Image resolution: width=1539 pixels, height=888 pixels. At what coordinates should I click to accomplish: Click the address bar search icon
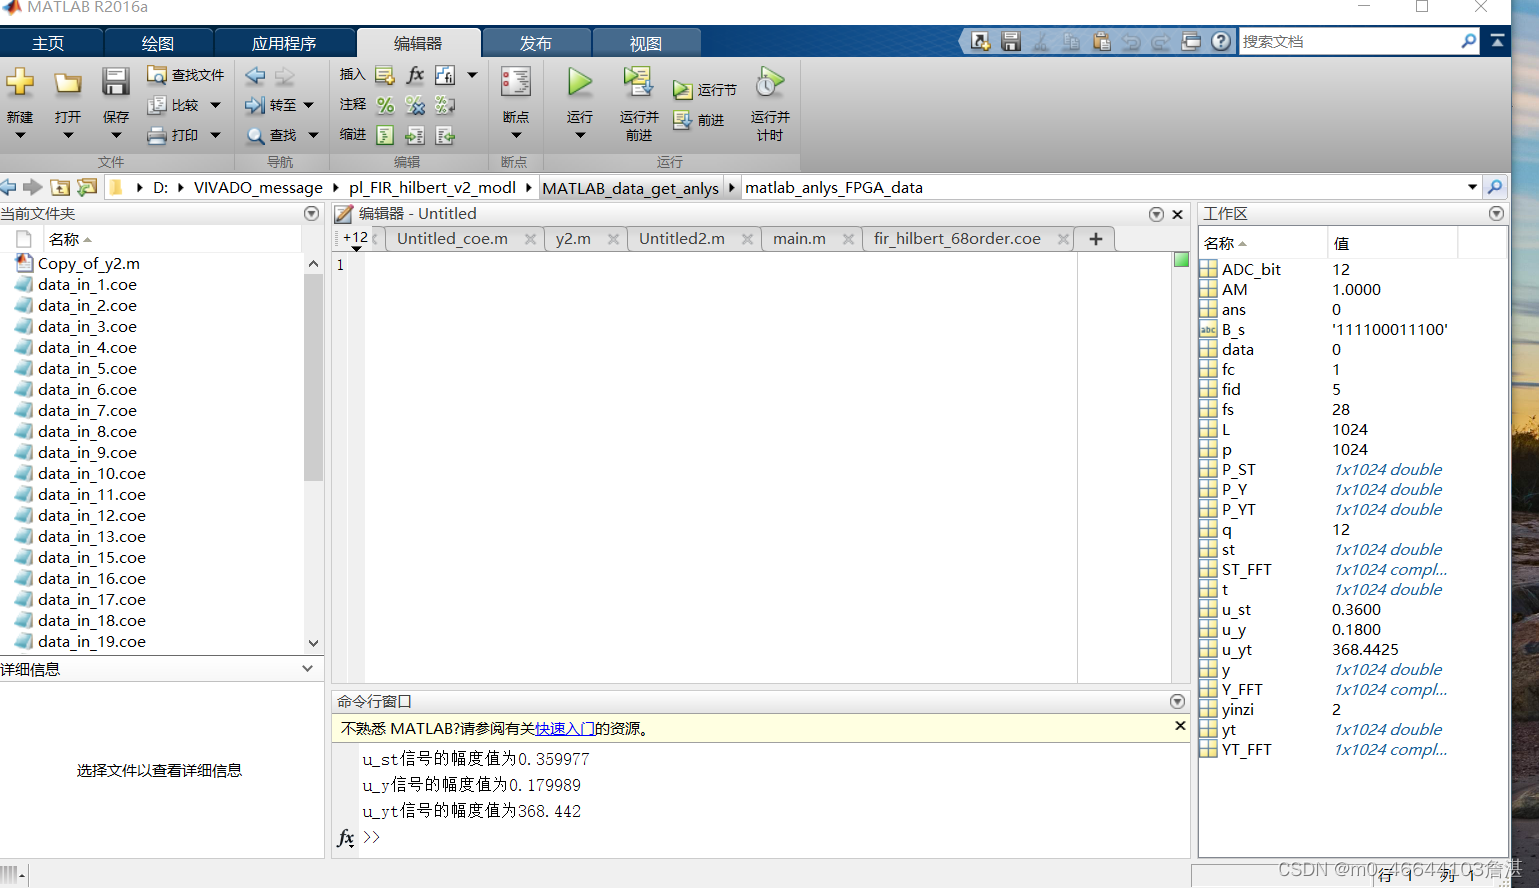click(x=1495, y=187)
